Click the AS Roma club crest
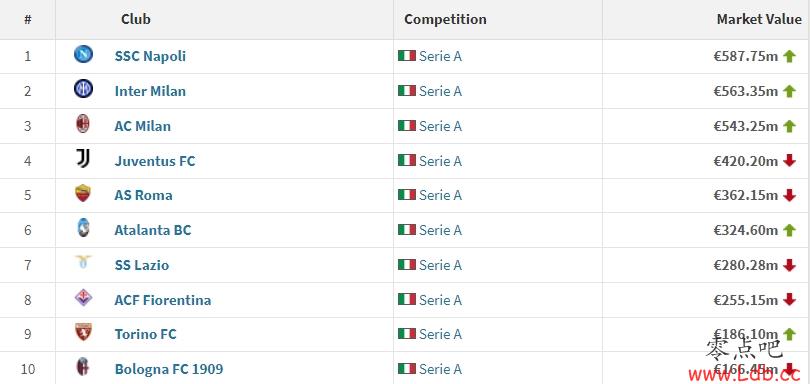This screenshot has width=810, height=384. [83, 193]
